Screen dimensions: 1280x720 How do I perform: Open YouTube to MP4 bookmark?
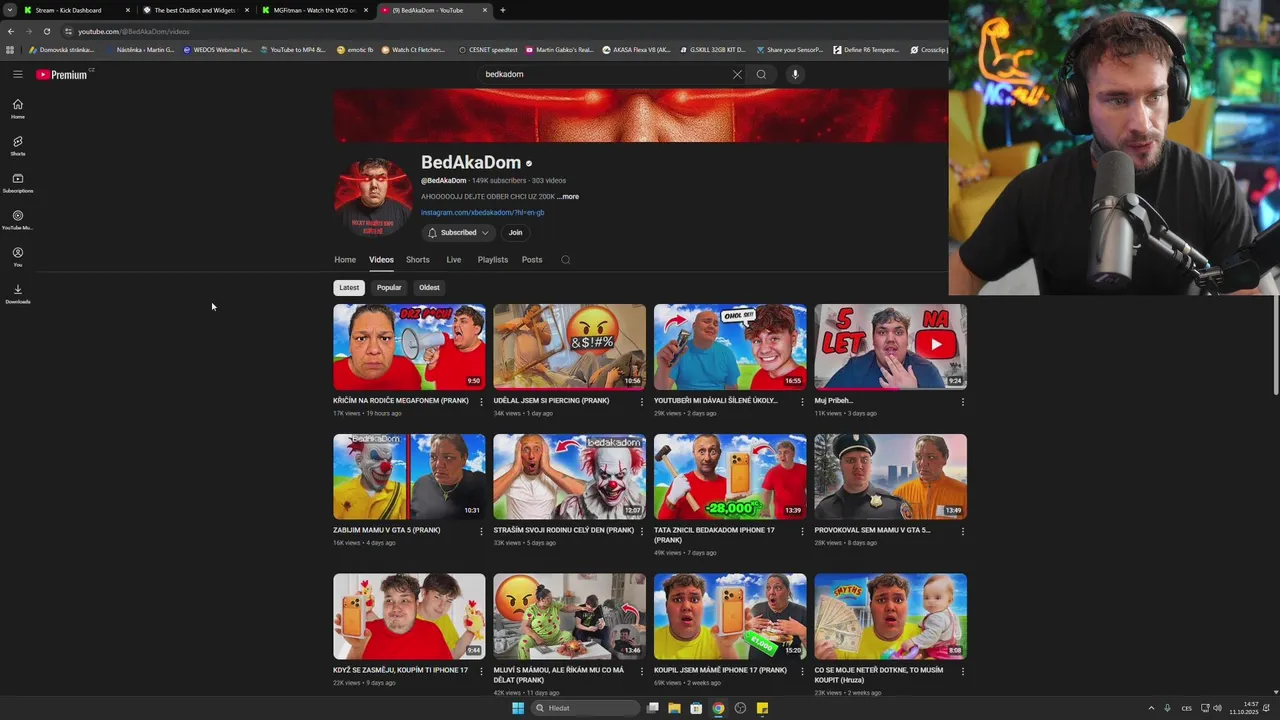point(292,49)
